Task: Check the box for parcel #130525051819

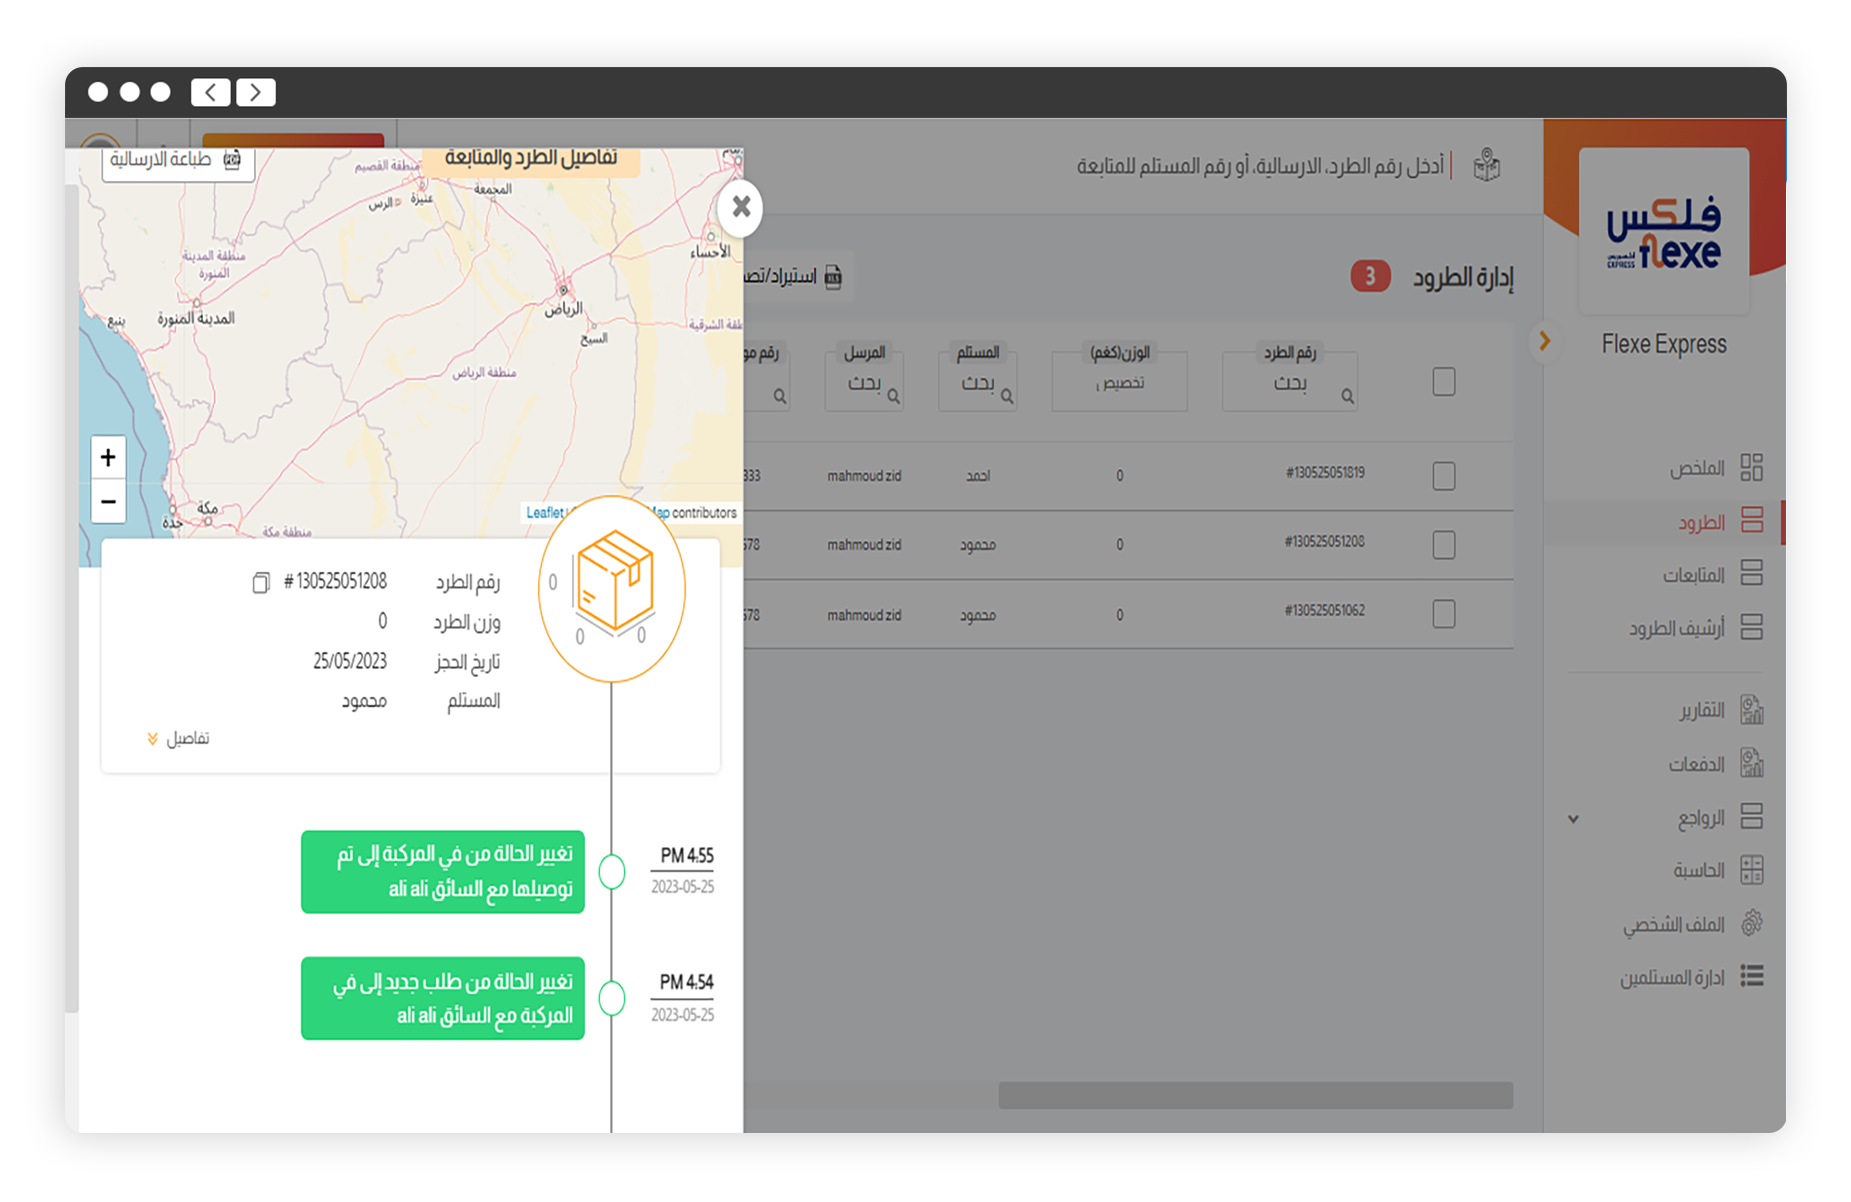Action: 1443,476
